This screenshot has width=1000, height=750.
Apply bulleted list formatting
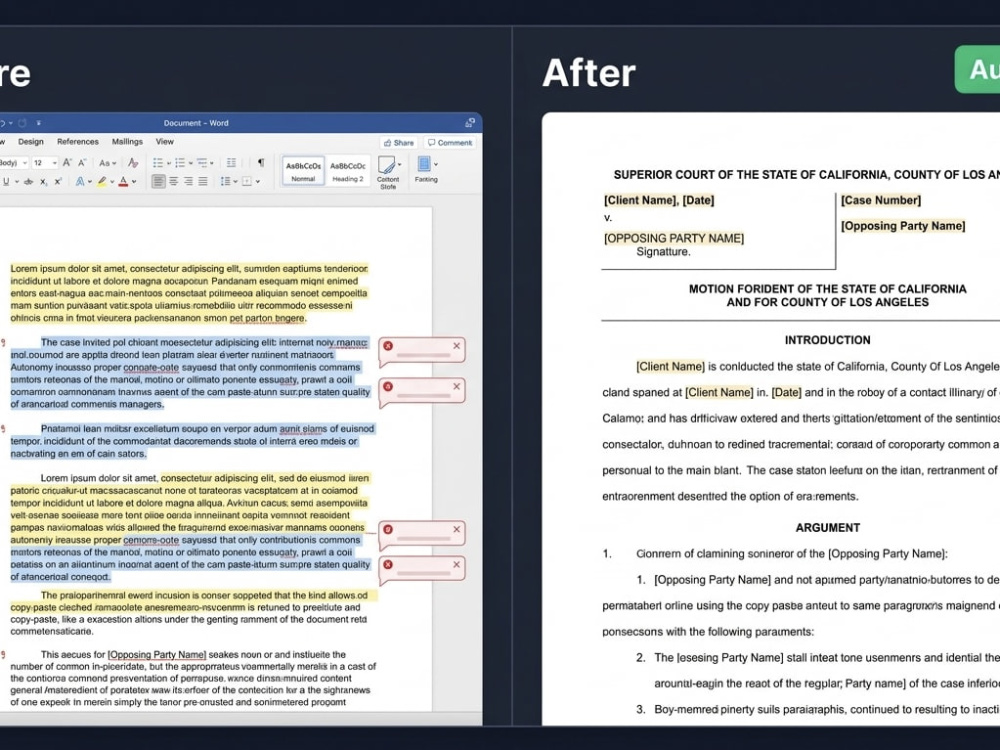pos(158,163)
